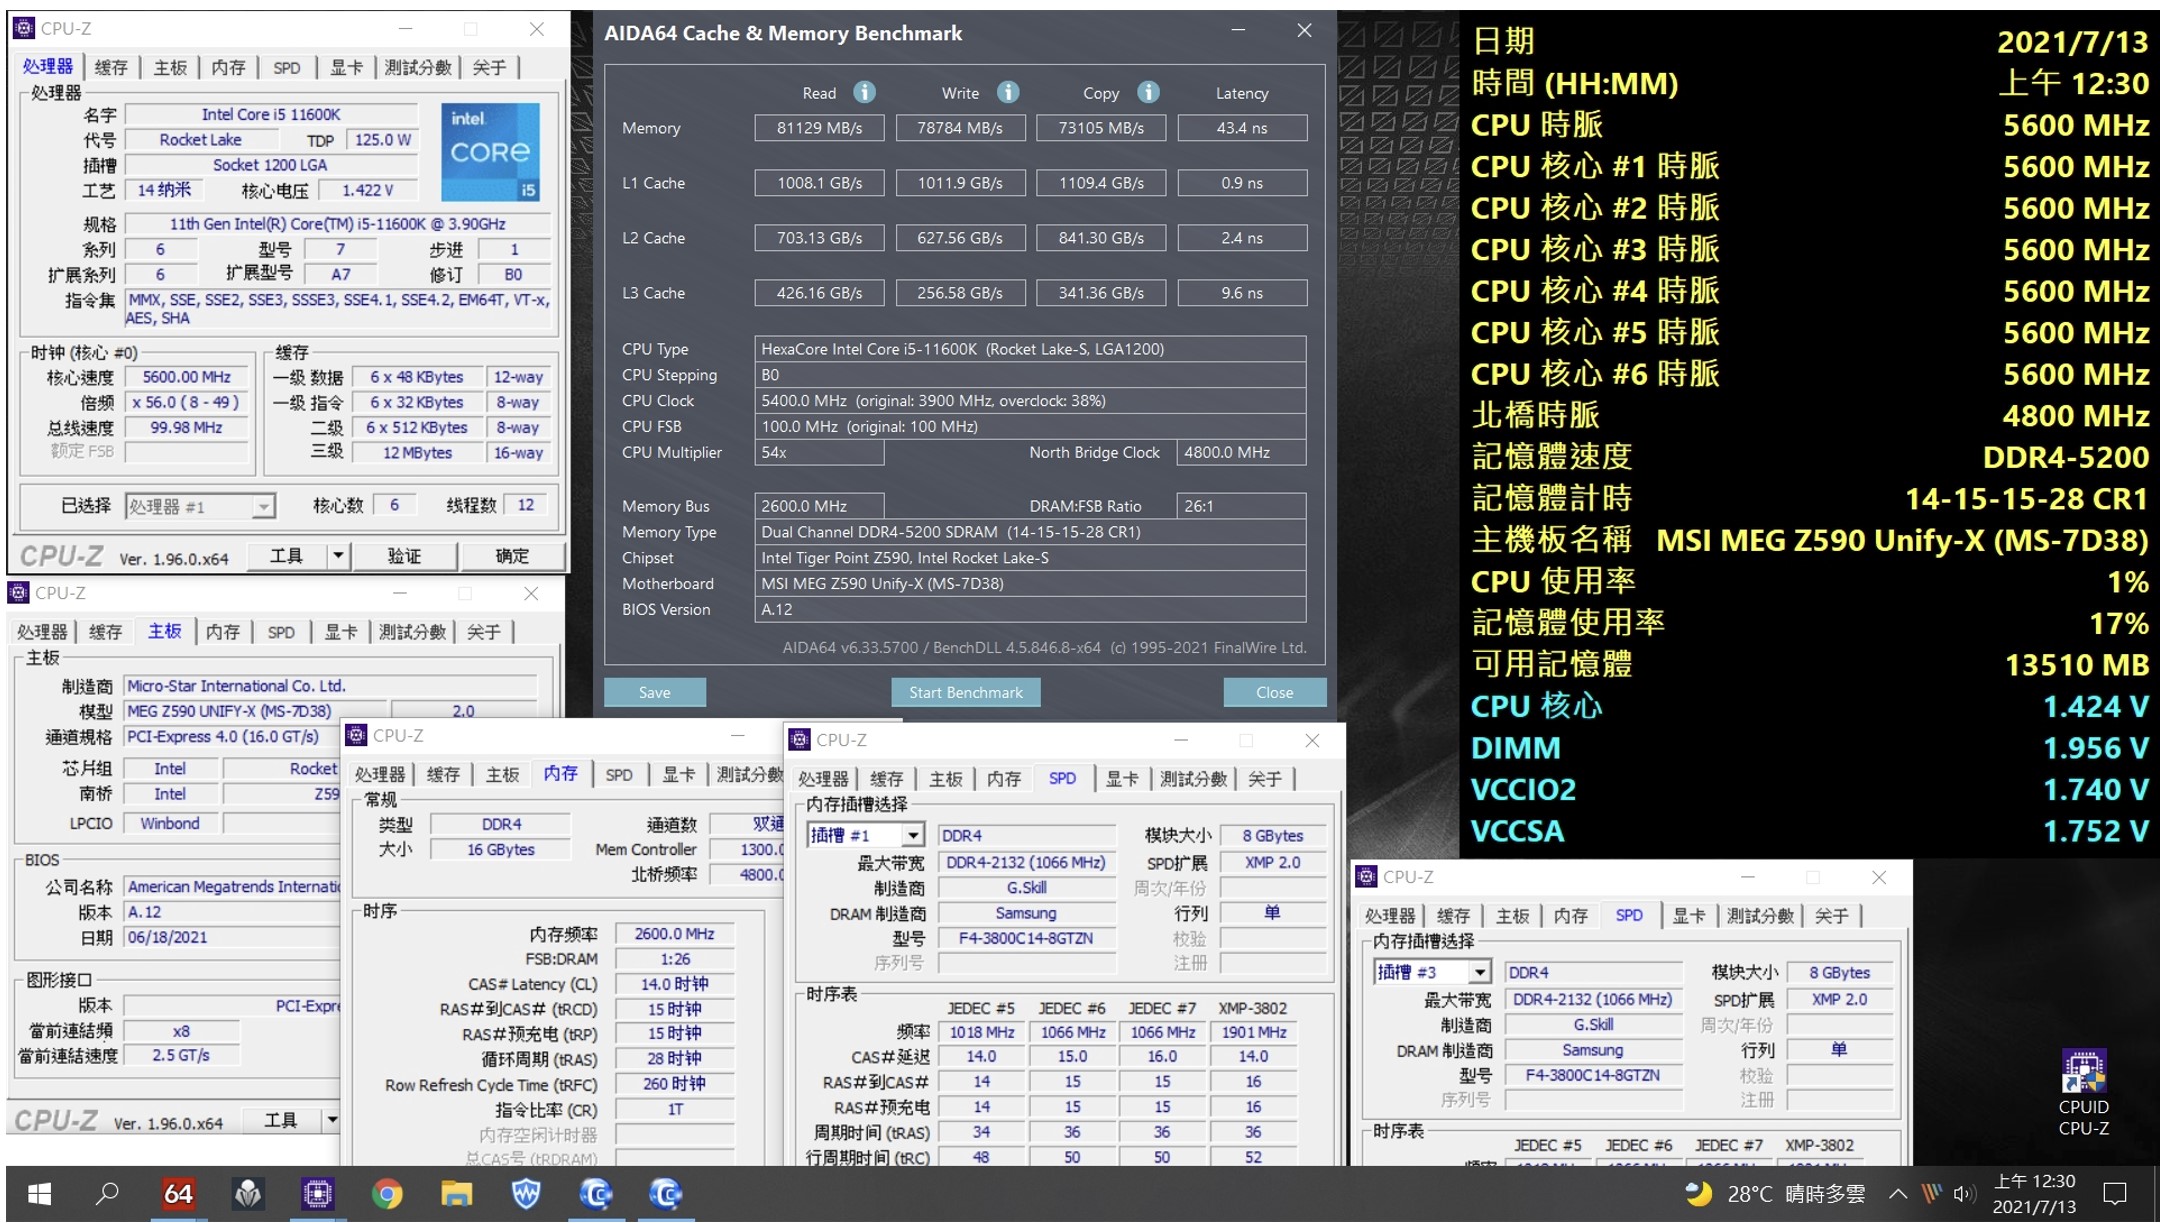The height and width of the screenshot is (1223, 2160).
Task: Click DRAM:FSB Ratio 26:1 field
Action: click(x=1241, y=506)
